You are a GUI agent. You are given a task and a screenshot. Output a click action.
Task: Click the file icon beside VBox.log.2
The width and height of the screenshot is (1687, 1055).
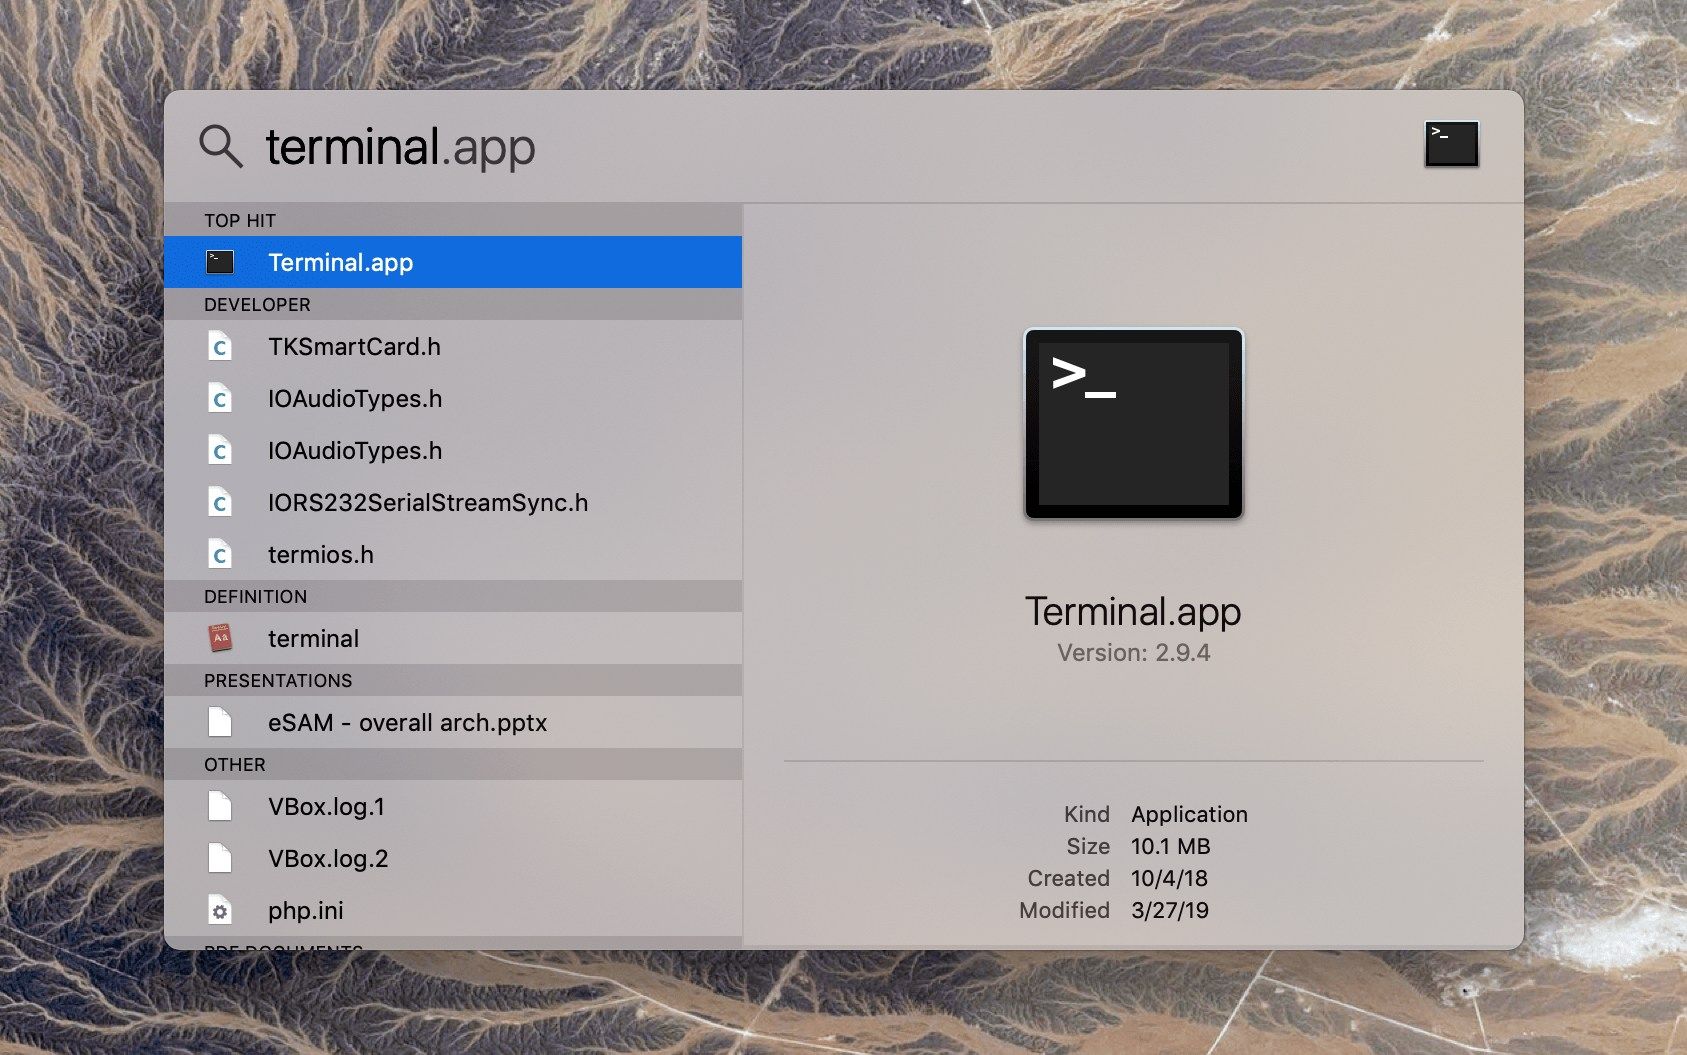tap(220, 858)
